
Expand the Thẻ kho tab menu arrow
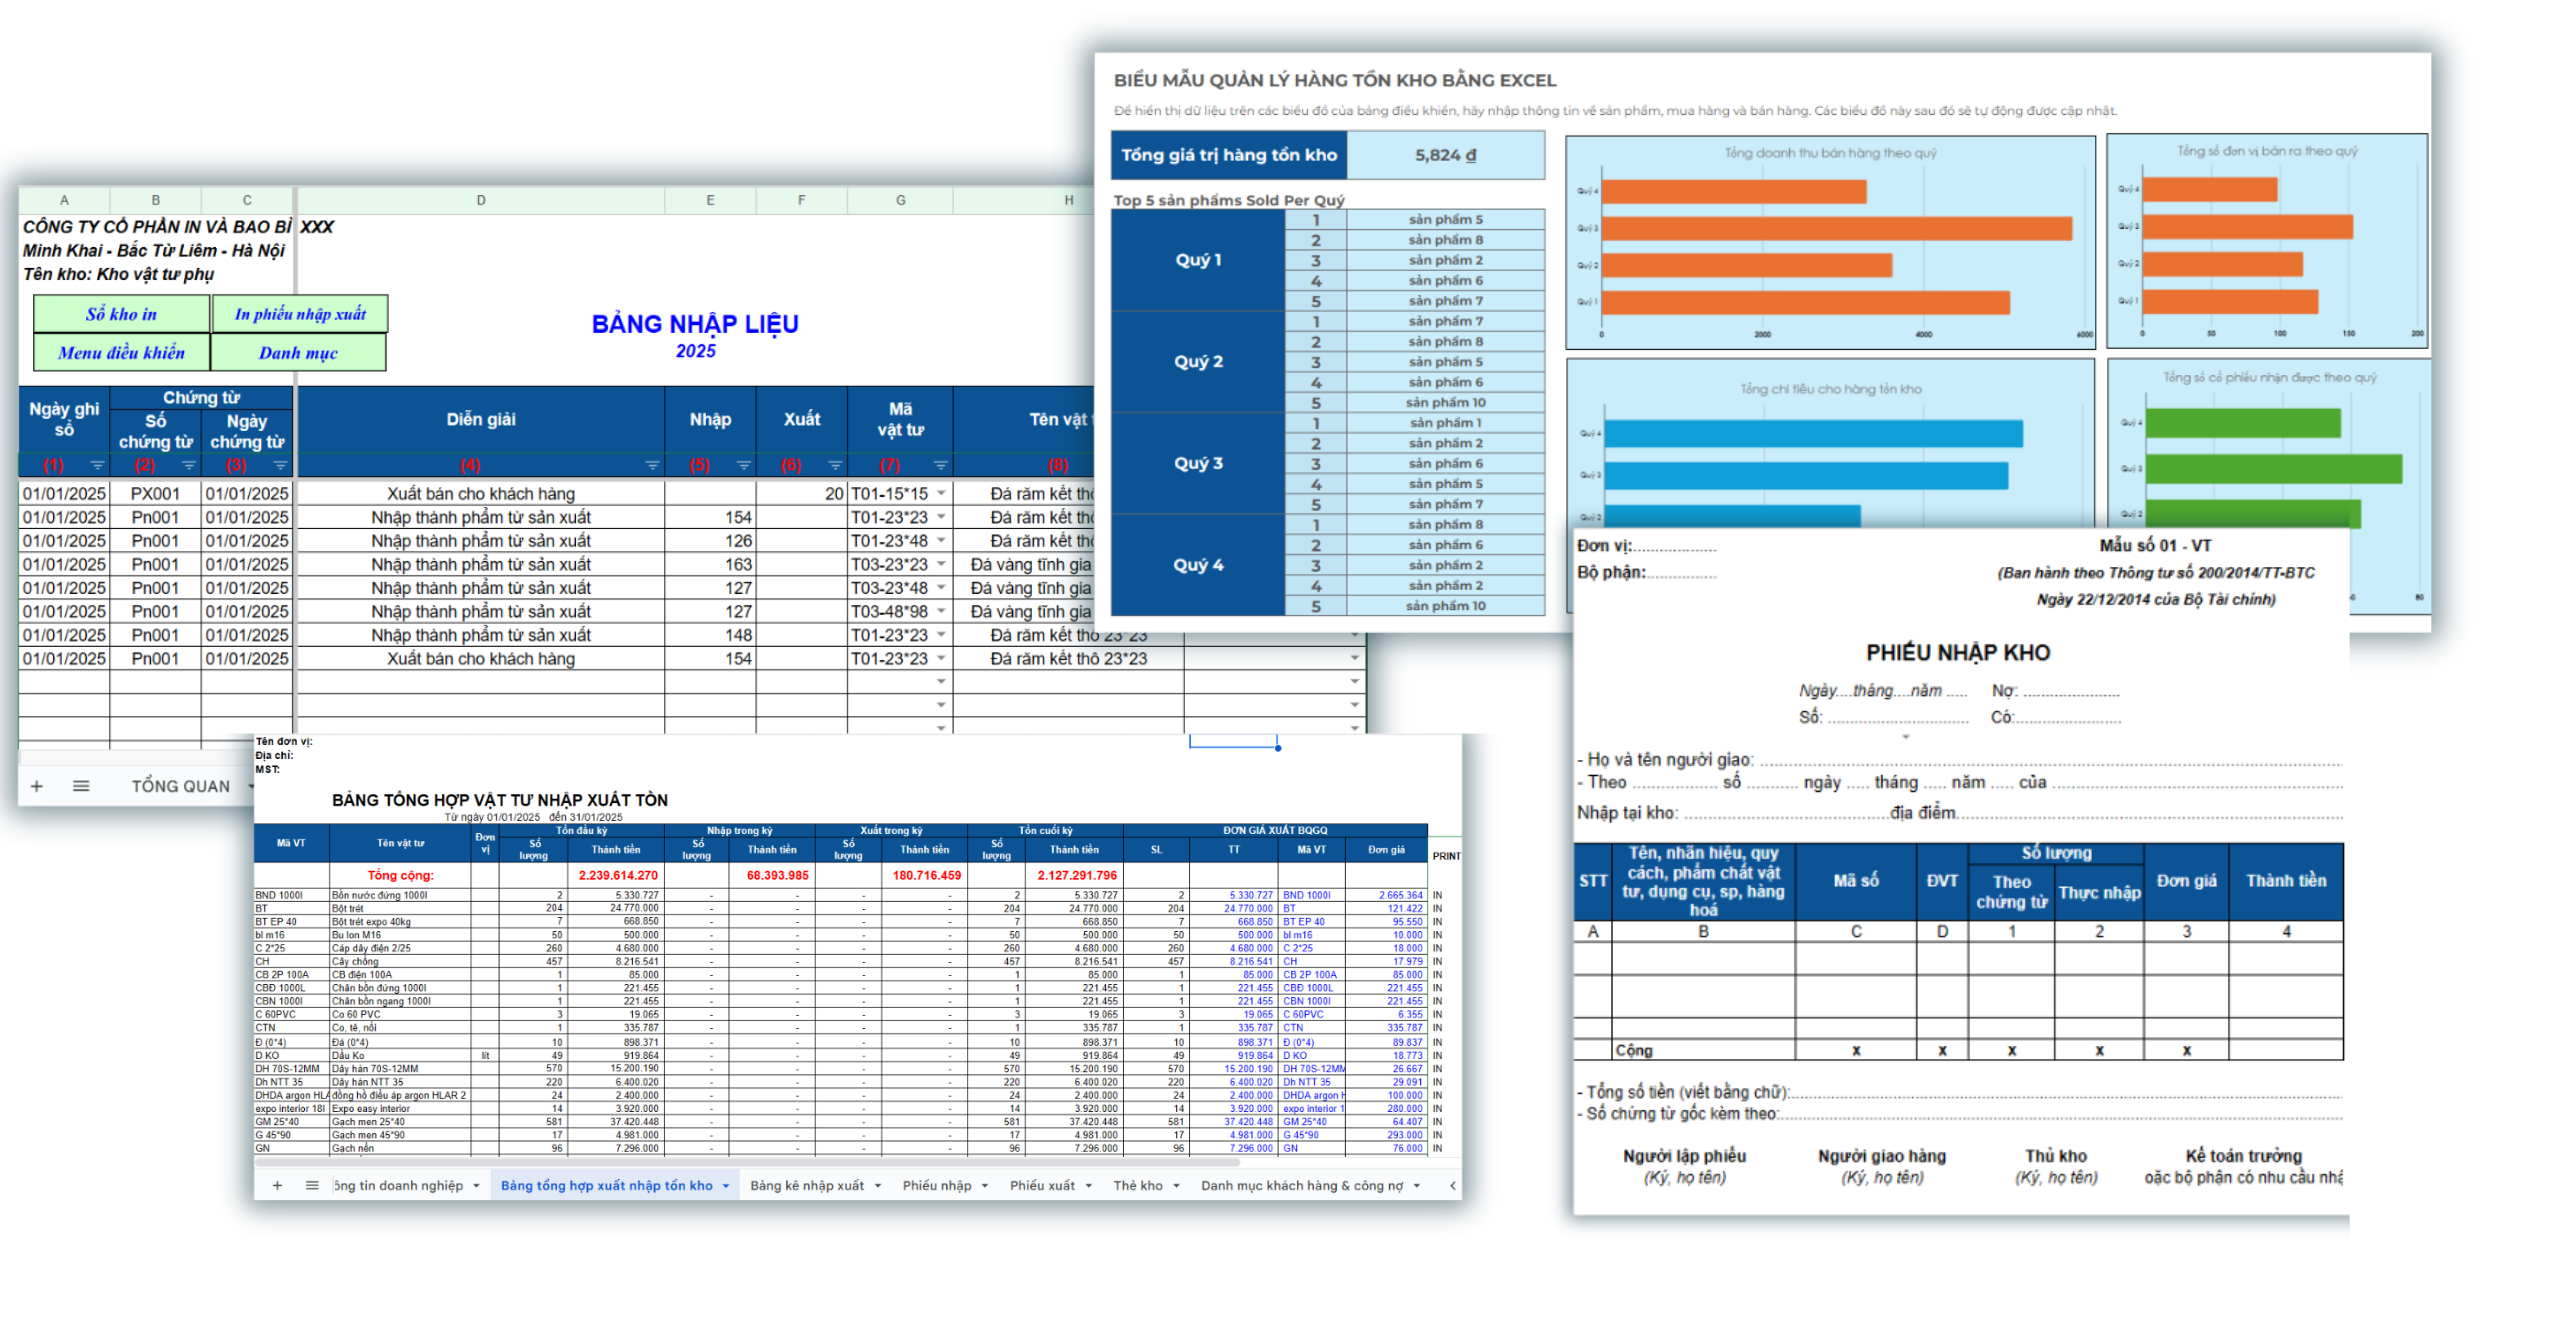tap(1175, 1186)
